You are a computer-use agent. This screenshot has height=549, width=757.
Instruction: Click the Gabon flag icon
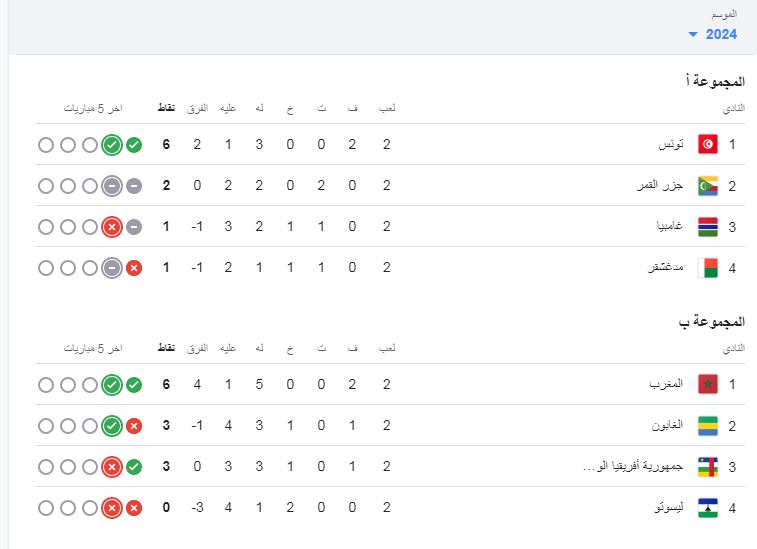pyautogui.click(x=707, y=426)
